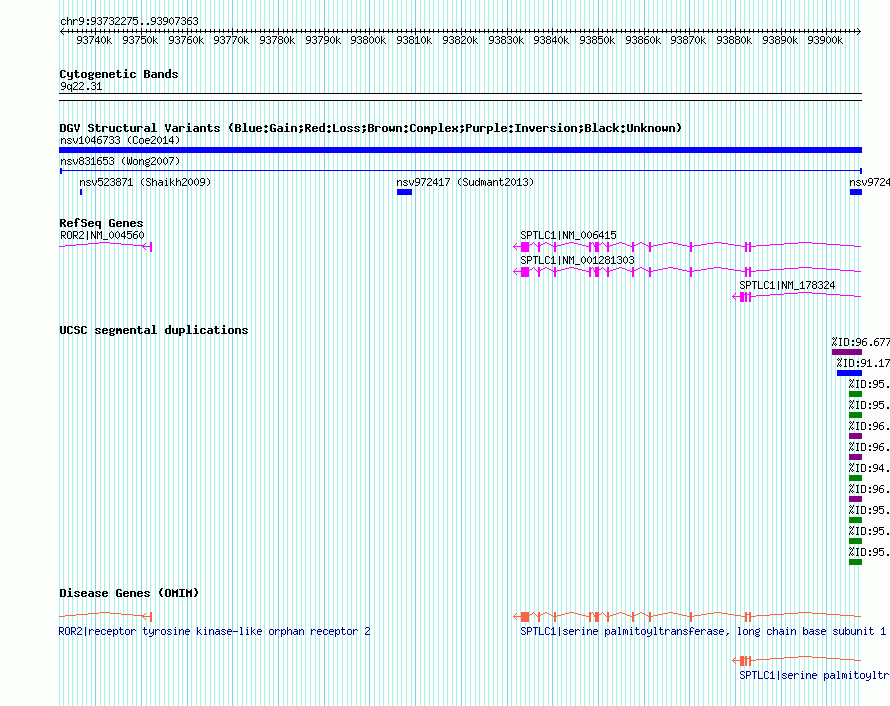Viewport: 890px width, 706px height.
Task: Click the 93800k ruler label
Action: 368,40
